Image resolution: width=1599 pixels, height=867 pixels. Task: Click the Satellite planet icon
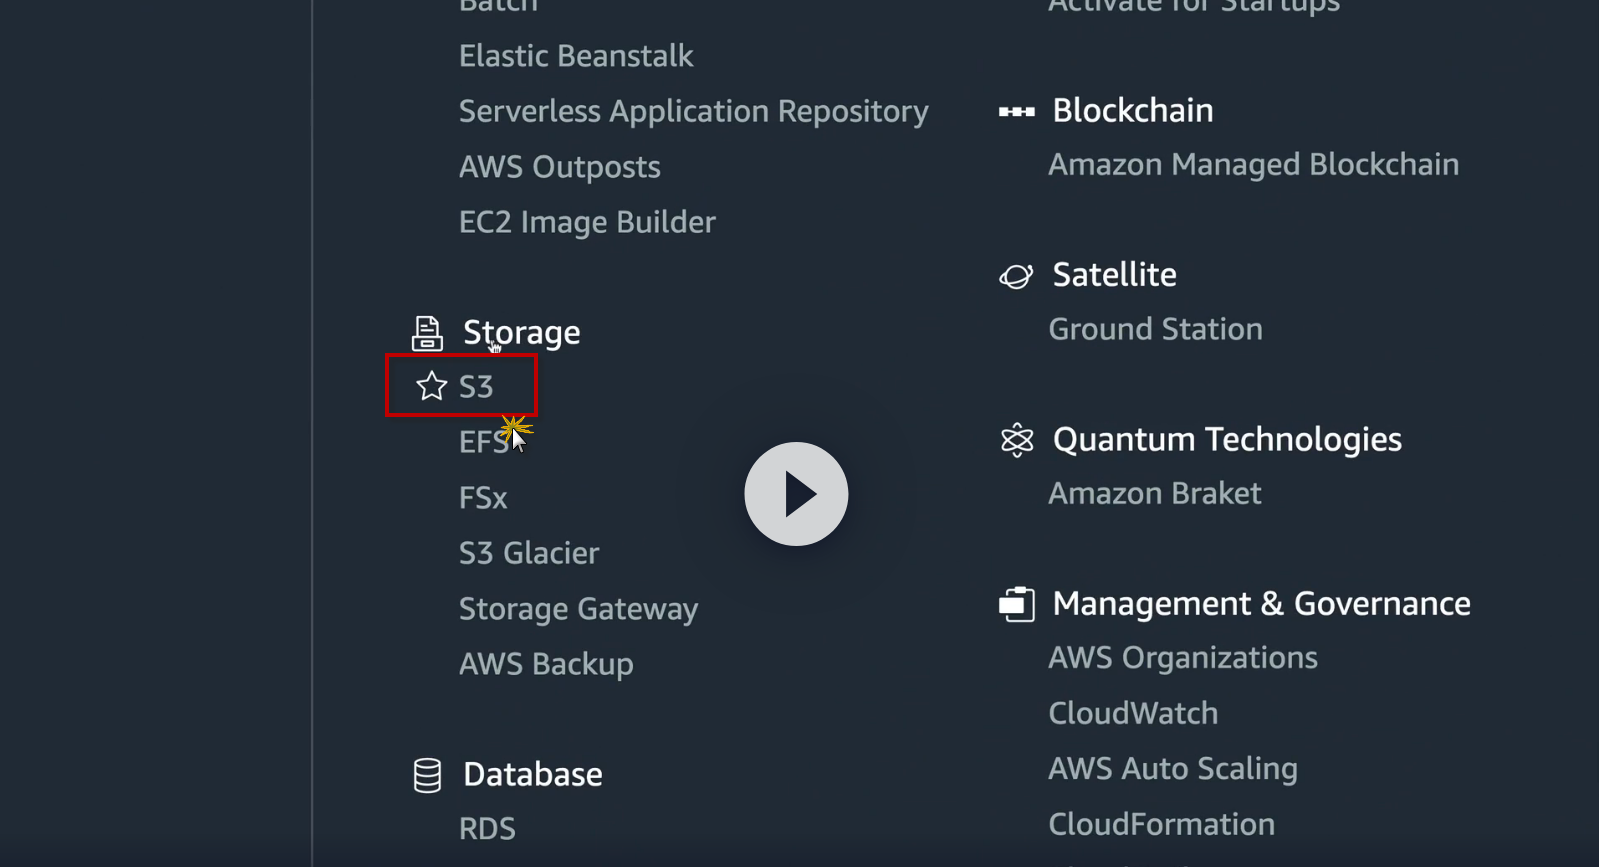pos(1016,276)
